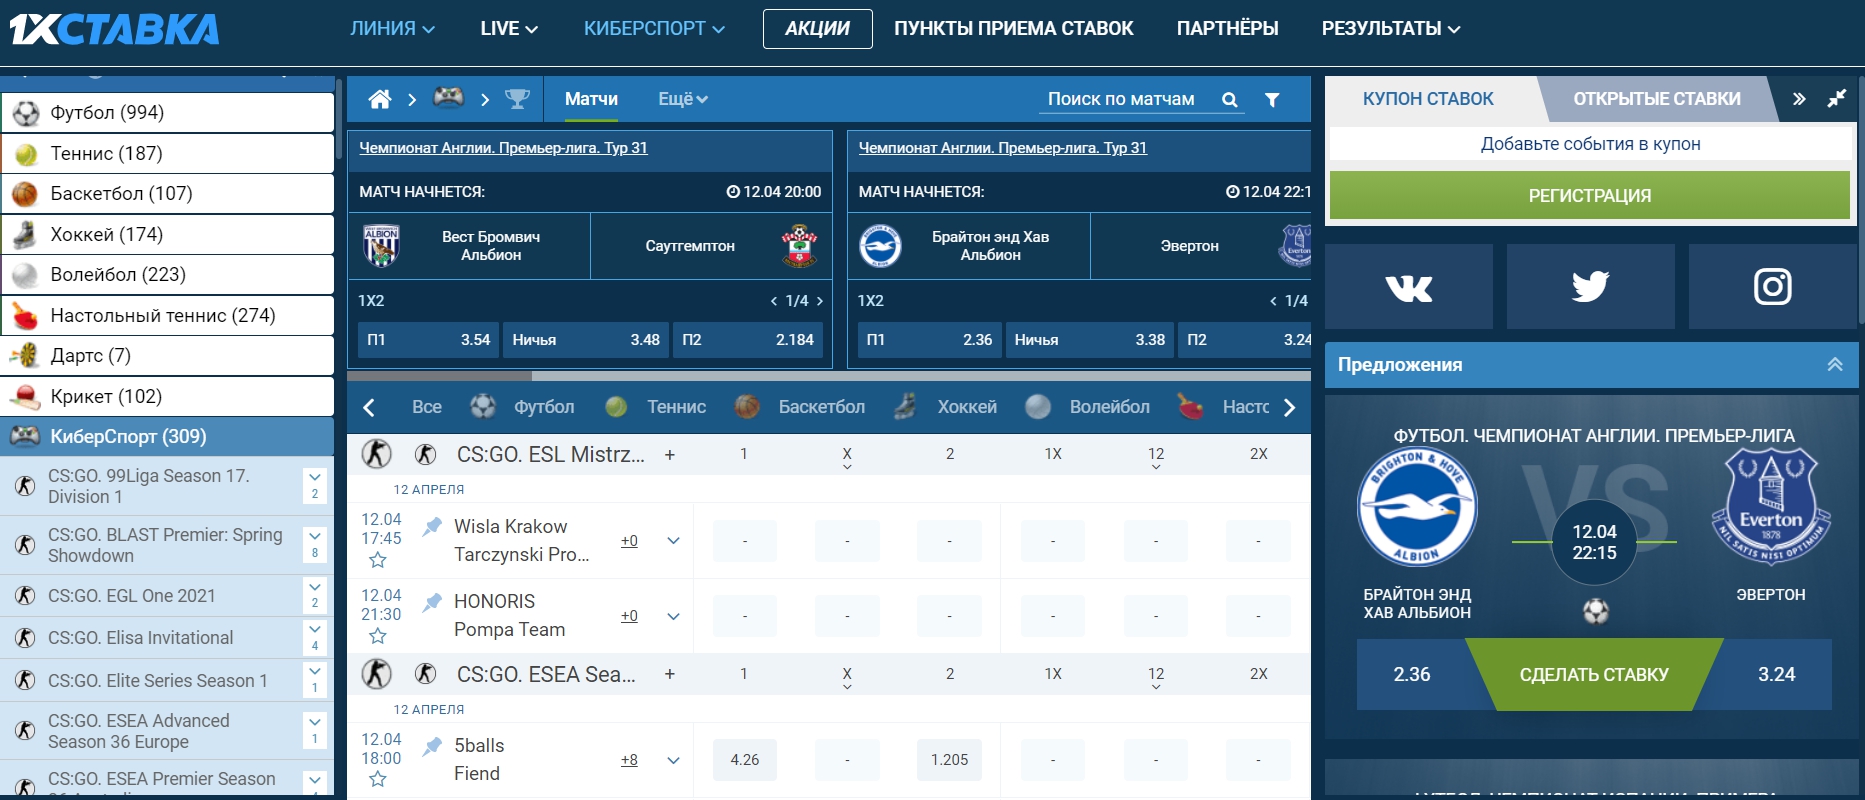
Task: Go to next market in West Bromwich card
Action: point(820,301)
